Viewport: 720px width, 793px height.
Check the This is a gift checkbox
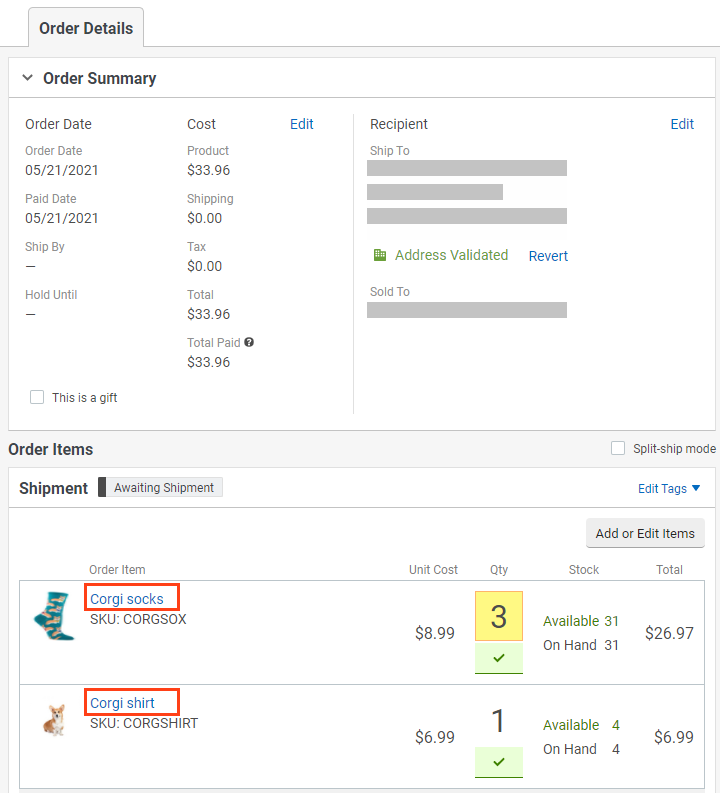pyautogui.click(x=37, y=397)
